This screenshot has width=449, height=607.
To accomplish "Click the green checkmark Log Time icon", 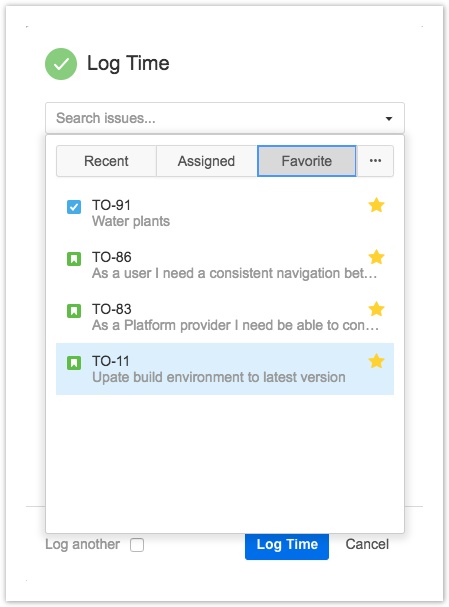I will click(61, 64).
